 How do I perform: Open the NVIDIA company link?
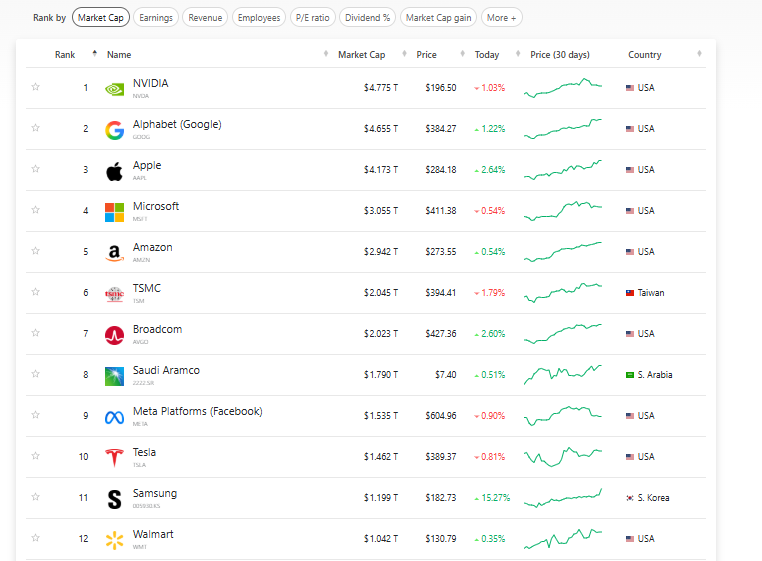151,83
